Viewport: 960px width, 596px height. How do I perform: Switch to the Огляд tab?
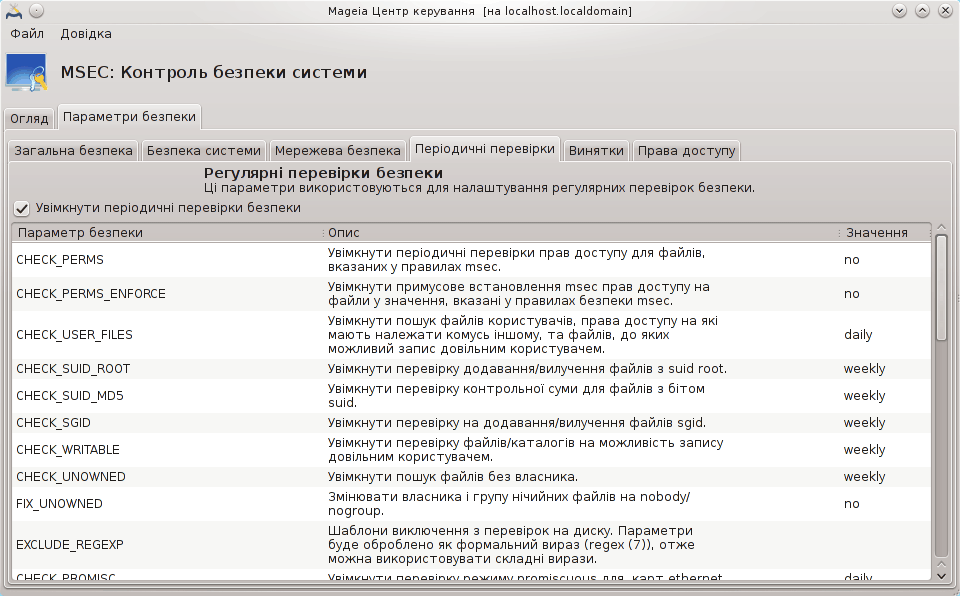(29, 118)
